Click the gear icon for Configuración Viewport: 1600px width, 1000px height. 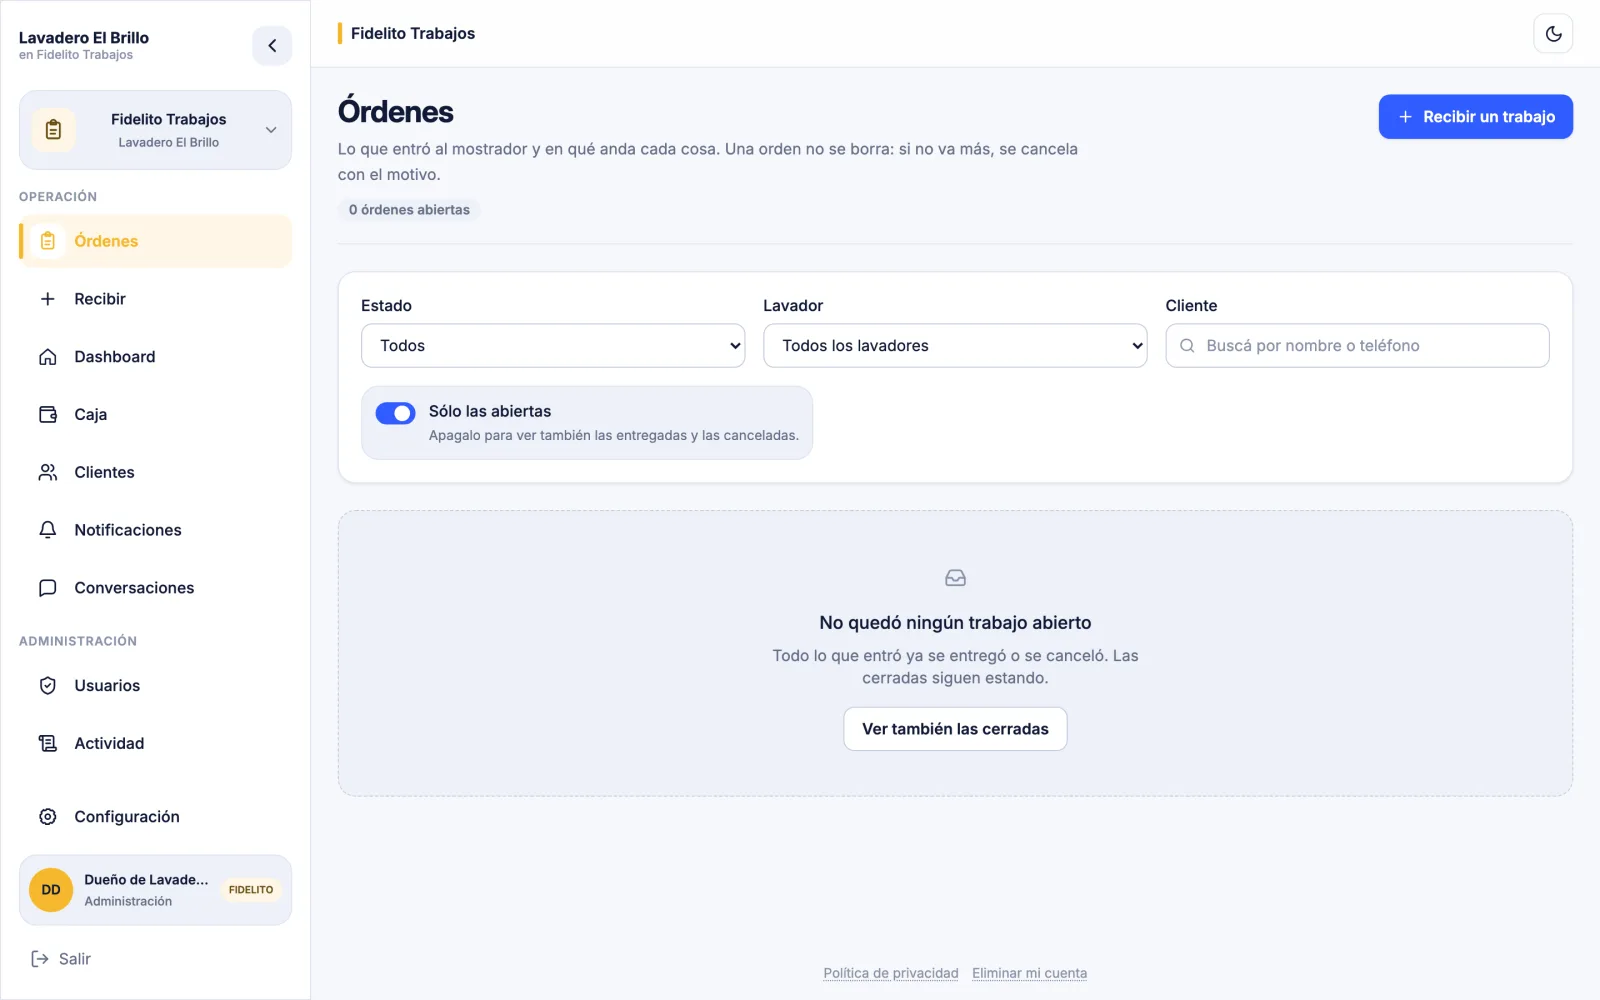[x=48, y=817]
